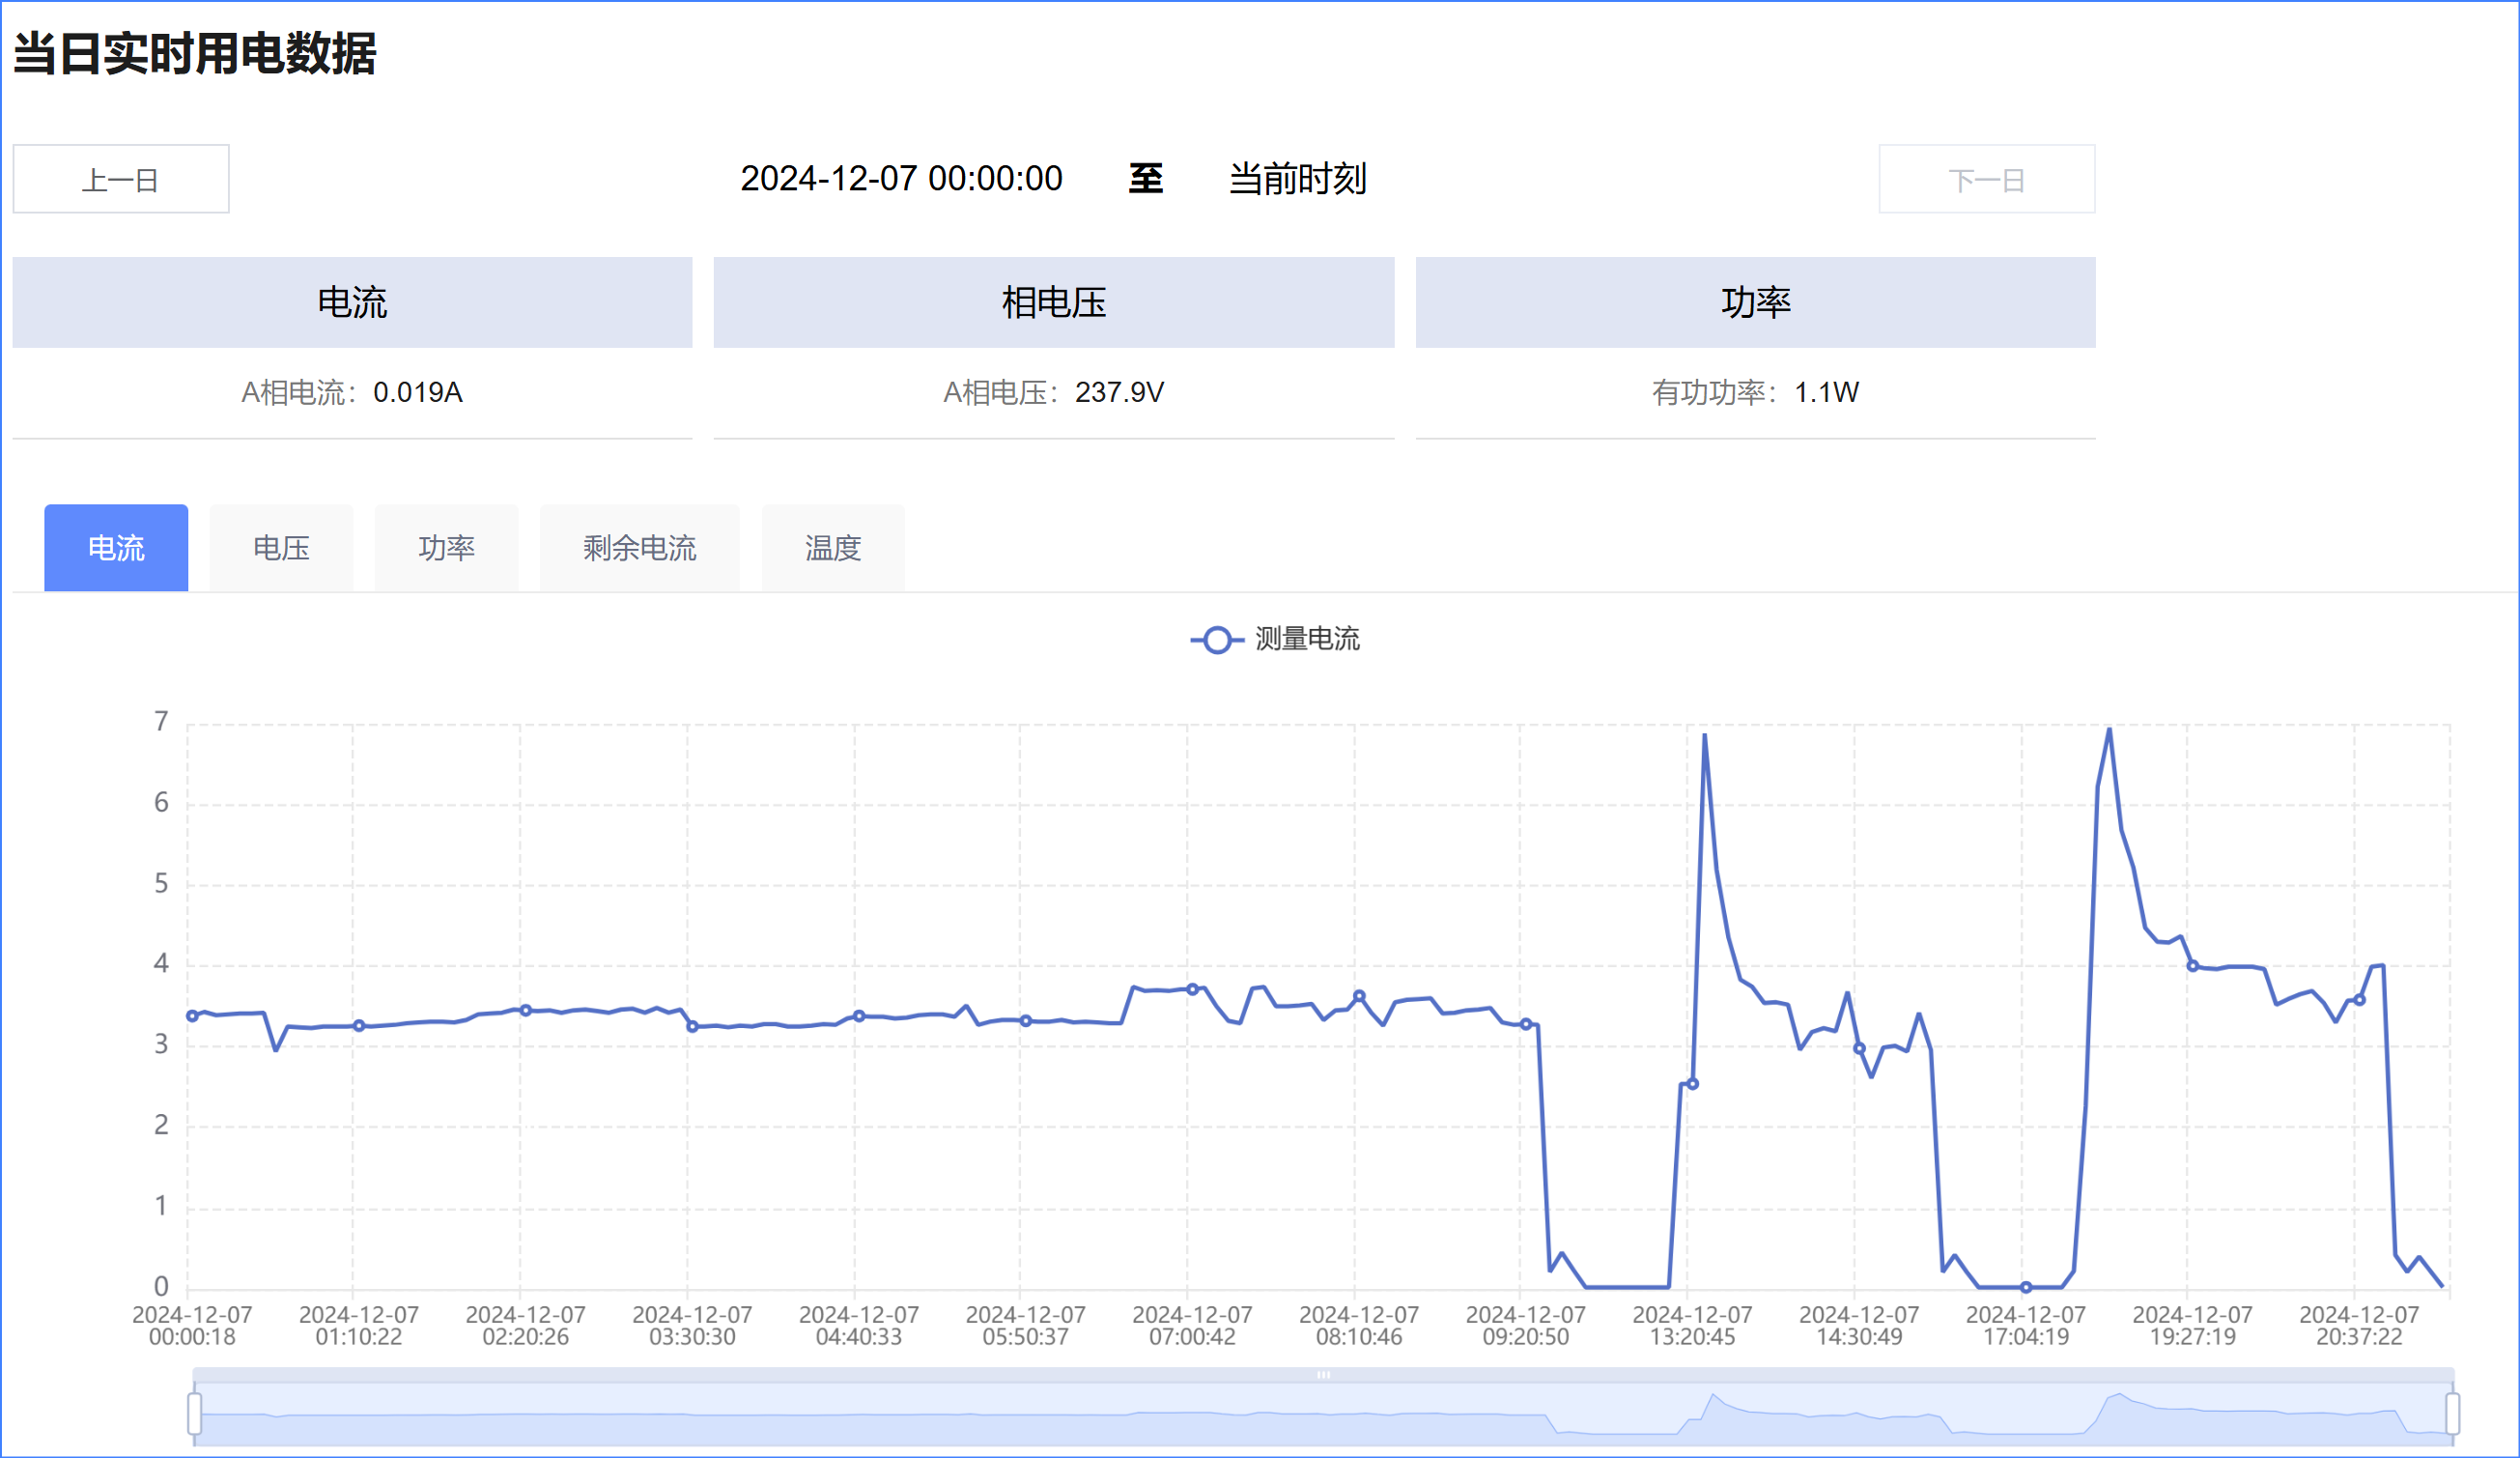Click the left zoom slider handle

coord(195,1413)
